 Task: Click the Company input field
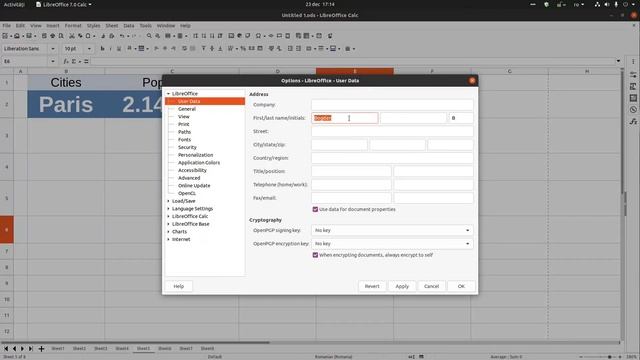point(392,104)
